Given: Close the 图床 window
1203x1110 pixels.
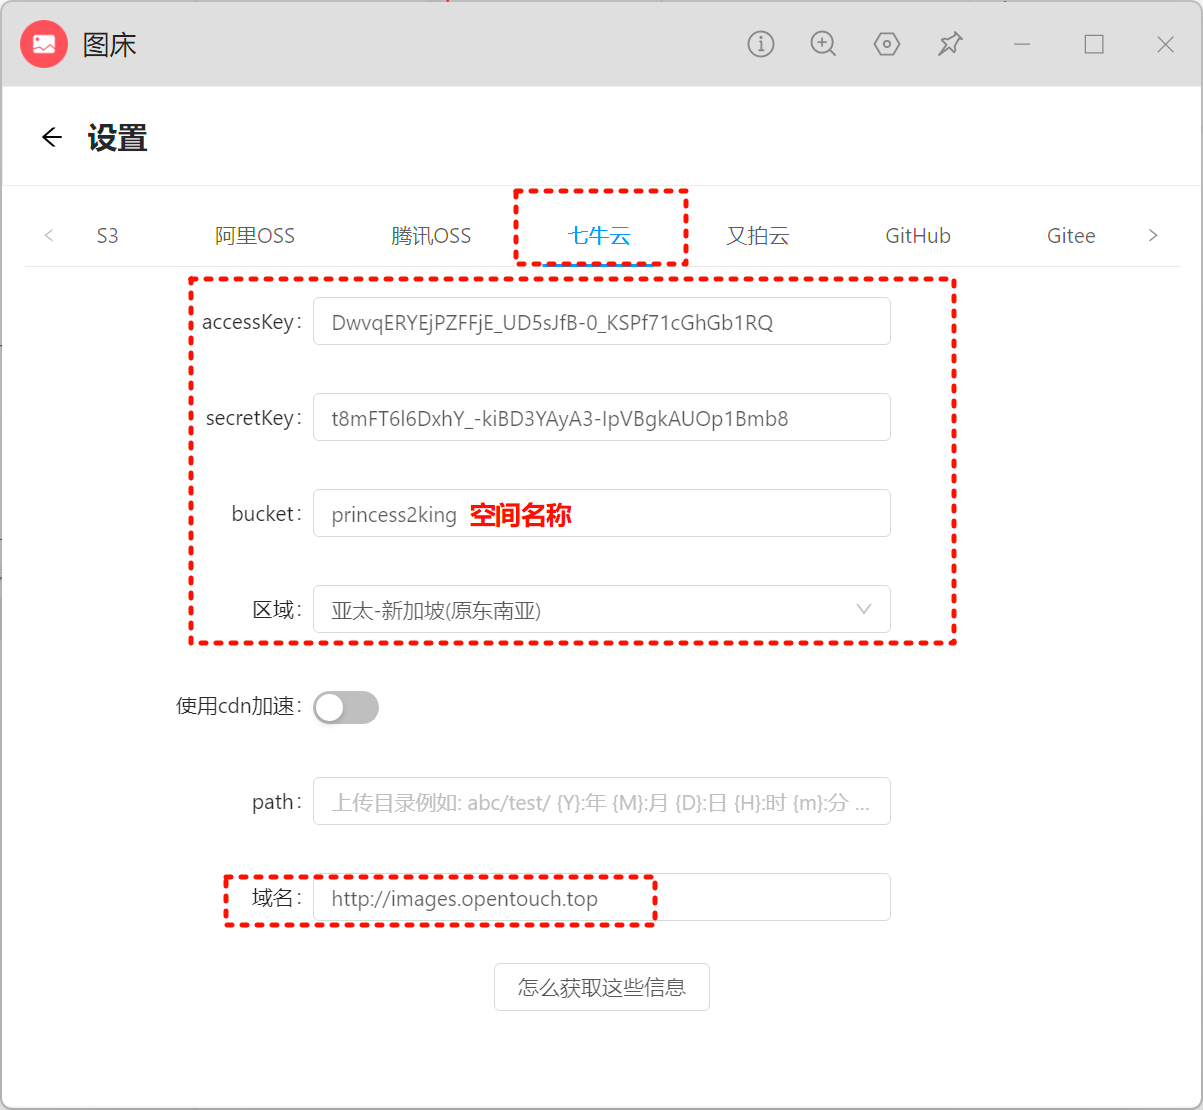Looking at the screenshot, I should tap(1165, 44).
